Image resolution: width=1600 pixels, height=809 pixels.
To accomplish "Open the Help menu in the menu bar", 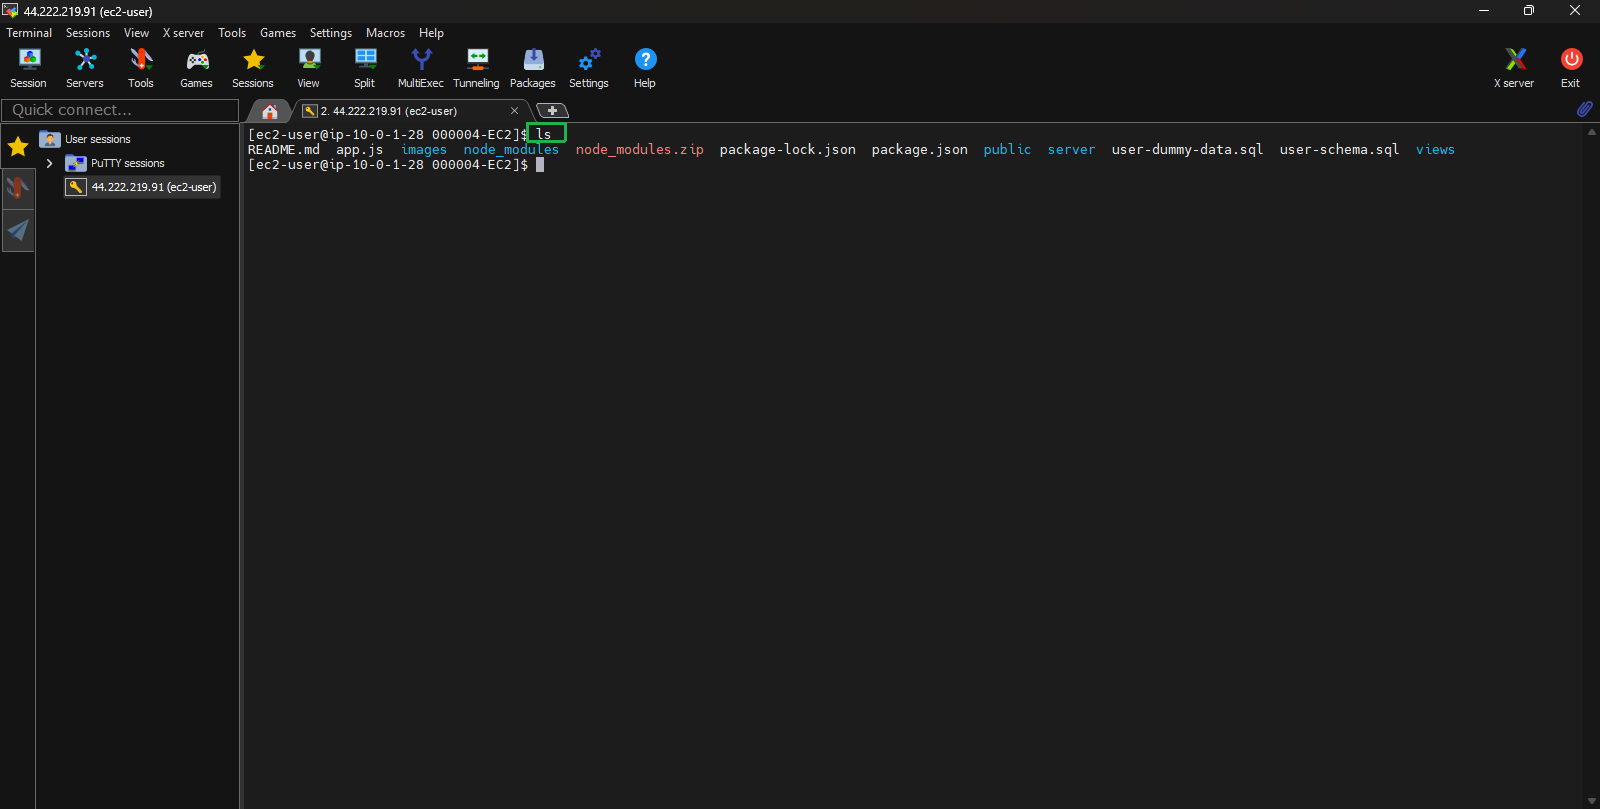I will (431, 33).
